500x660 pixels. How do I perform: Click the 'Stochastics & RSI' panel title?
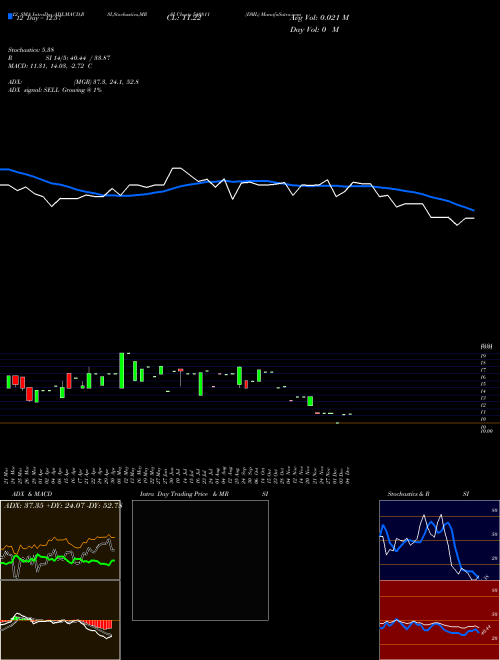[428, 494]
